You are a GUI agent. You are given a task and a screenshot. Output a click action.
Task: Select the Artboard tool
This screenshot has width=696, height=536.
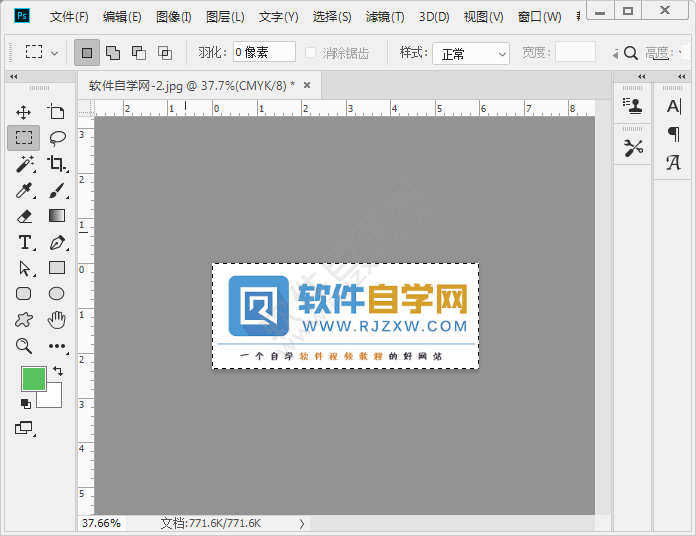(56, 112)
